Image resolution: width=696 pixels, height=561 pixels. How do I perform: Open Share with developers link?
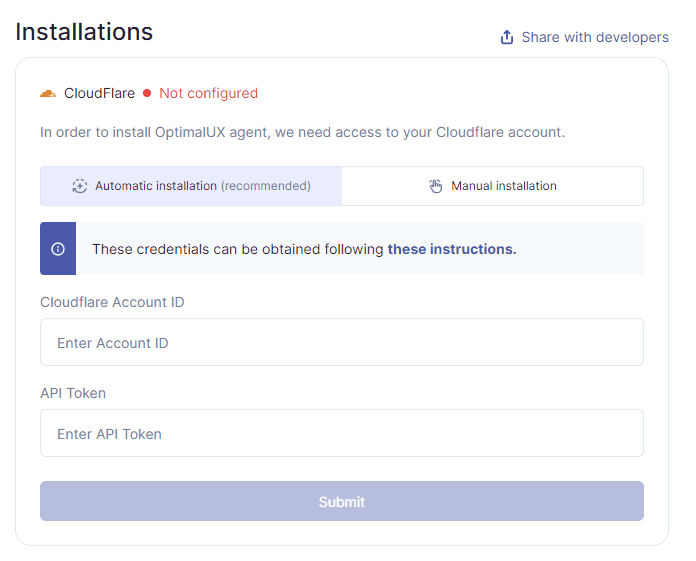(x=584, y=37)
